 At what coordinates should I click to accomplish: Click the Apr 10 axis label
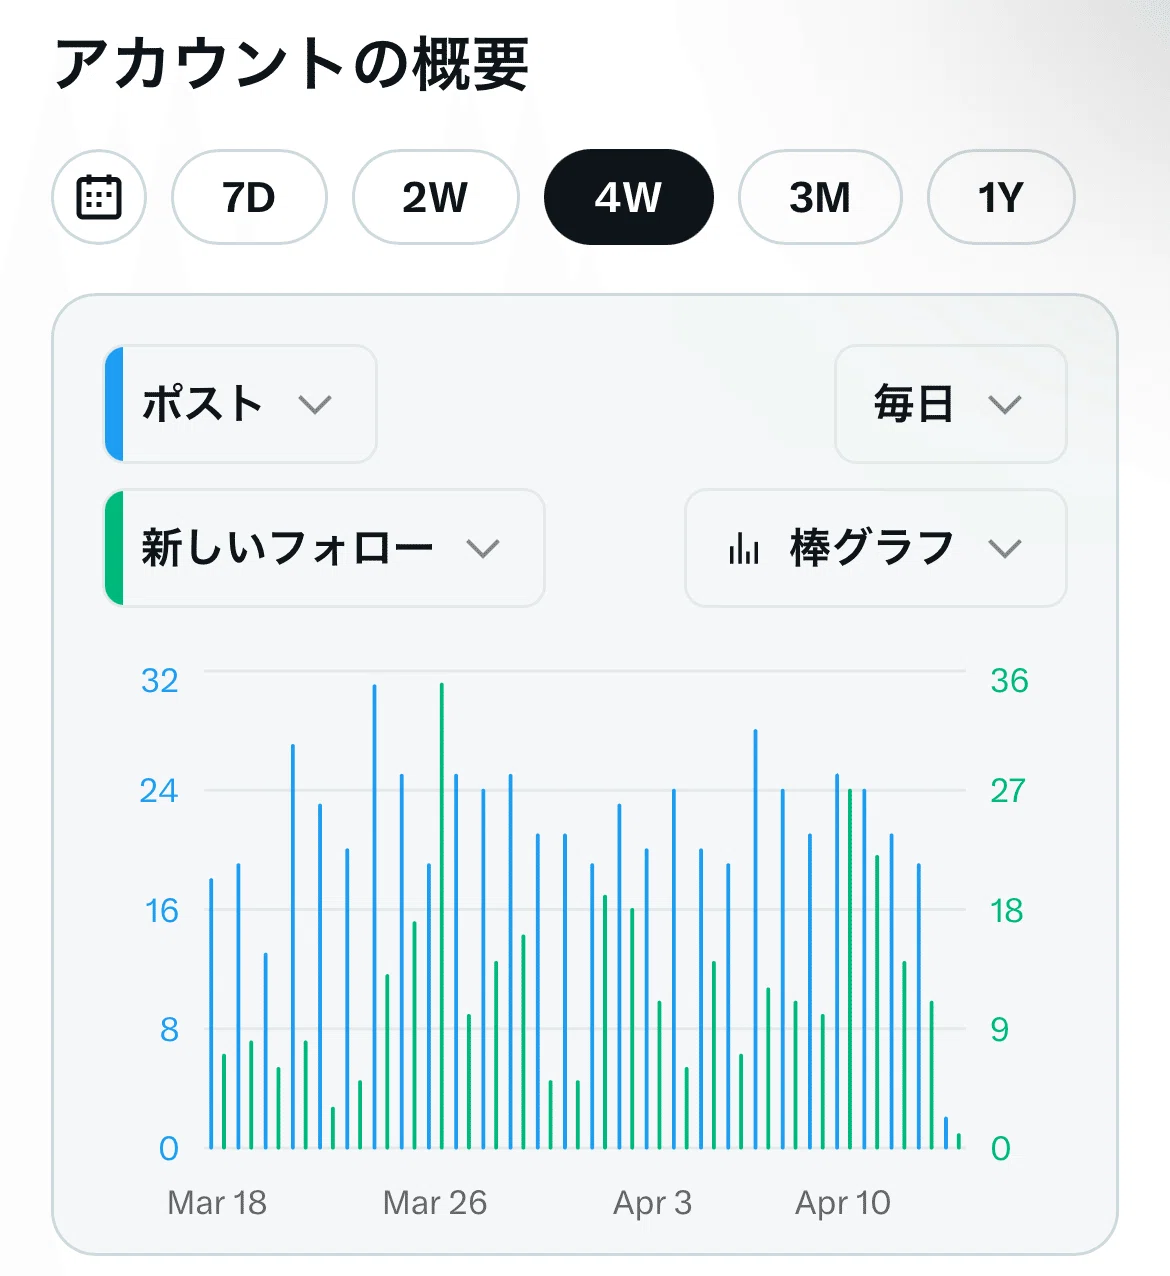click(x=843, y=1202)
